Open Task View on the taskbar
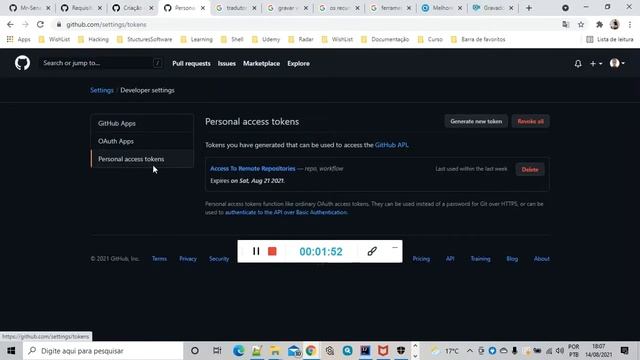Image resolution: width=640 pixels, height=360 pixels. click(217, 351)
